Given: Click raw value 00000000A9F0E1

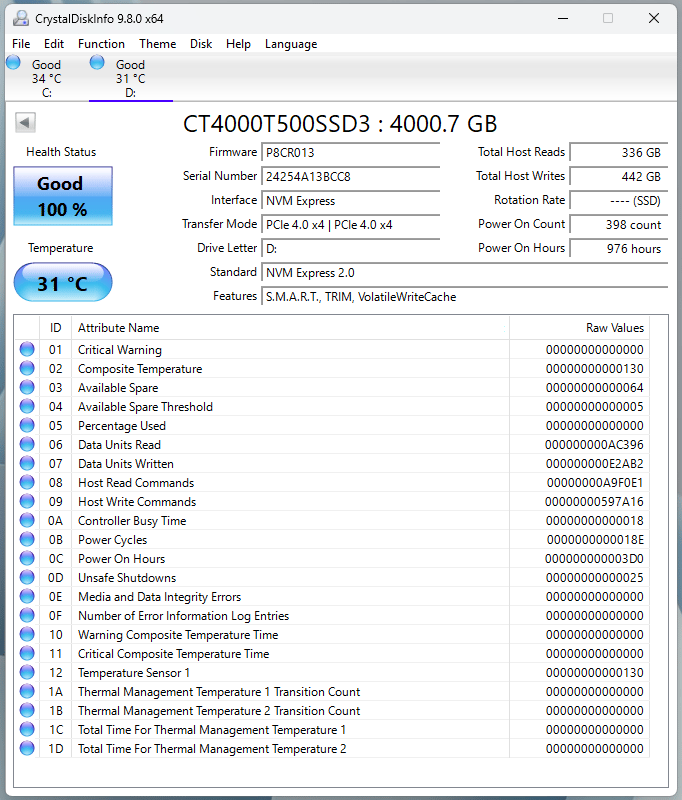Looking at the screenshot, I should [595, 483].
